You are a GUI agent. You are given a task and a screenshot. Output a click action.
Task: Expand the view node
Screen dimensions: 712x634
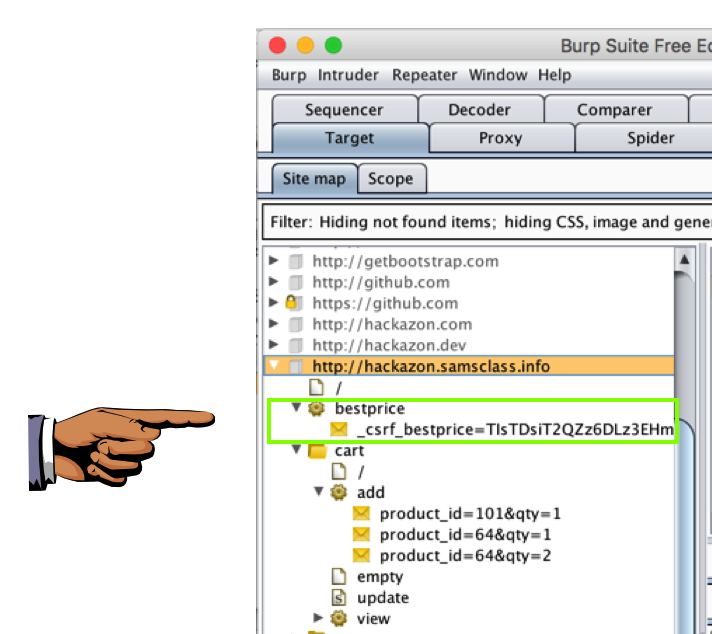tap(318, 618)
